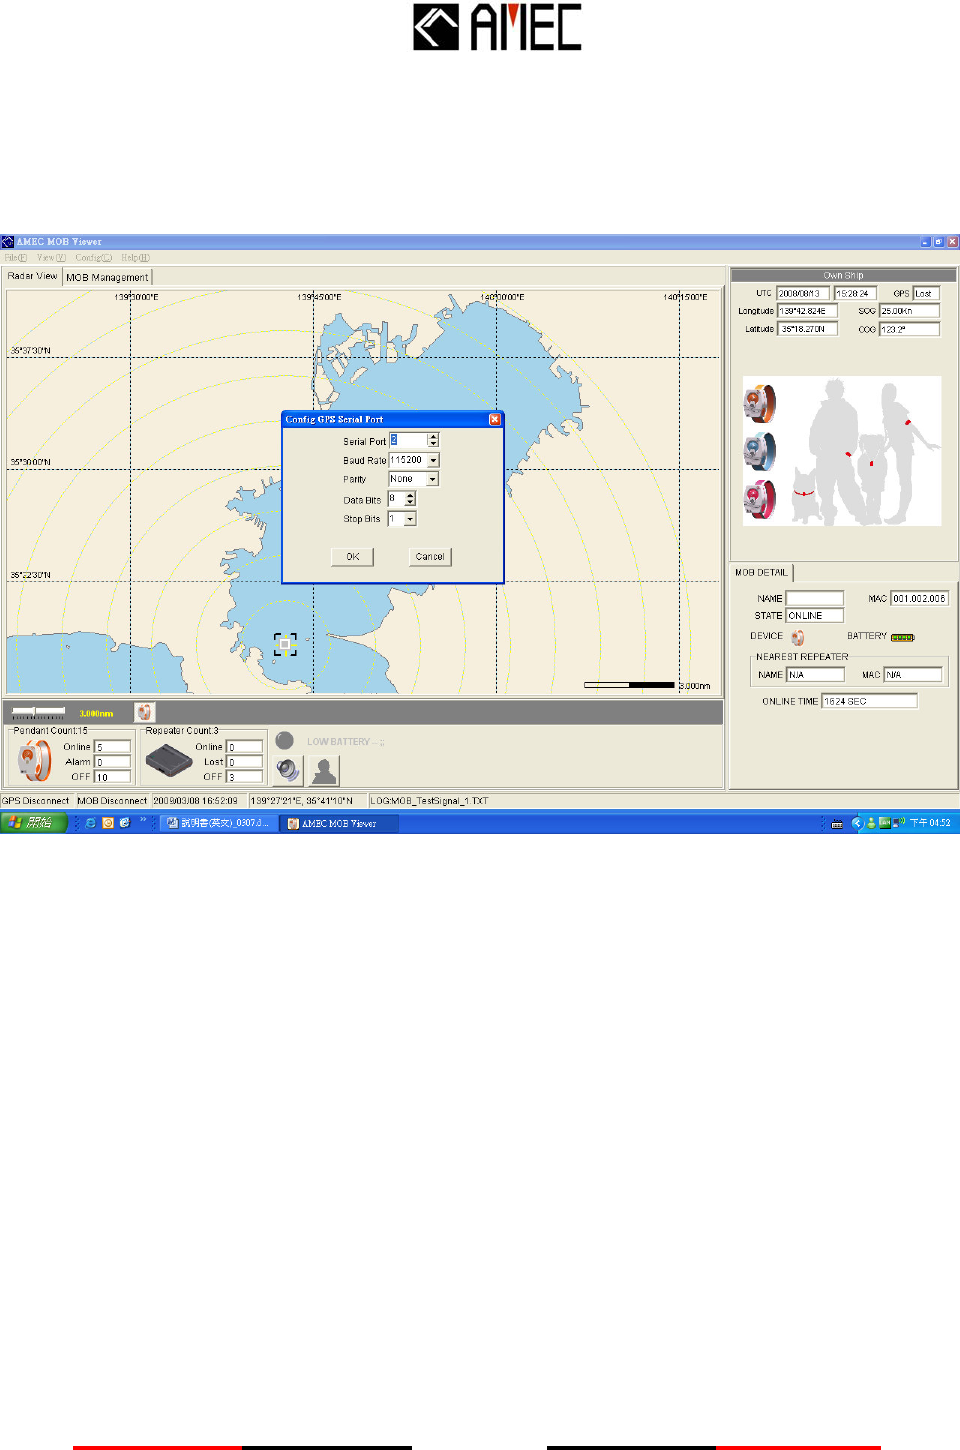Click the pendant icon beside range slider

[145, 712]
